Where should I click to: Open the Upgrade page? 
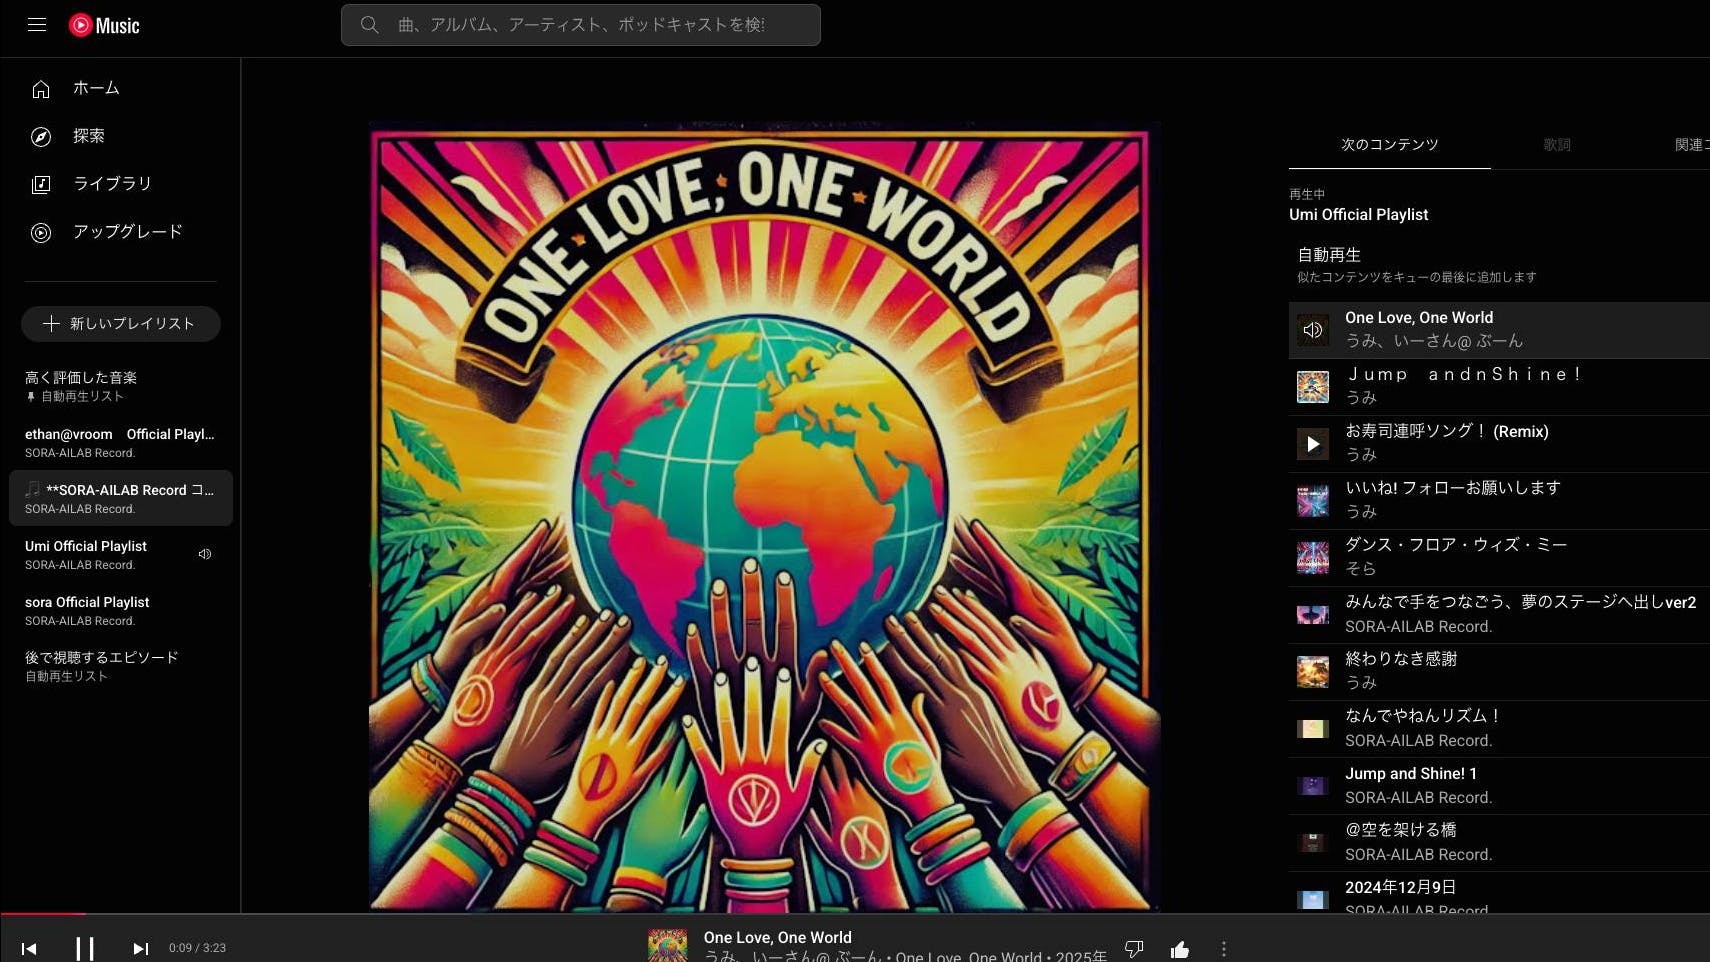point(126,232)
